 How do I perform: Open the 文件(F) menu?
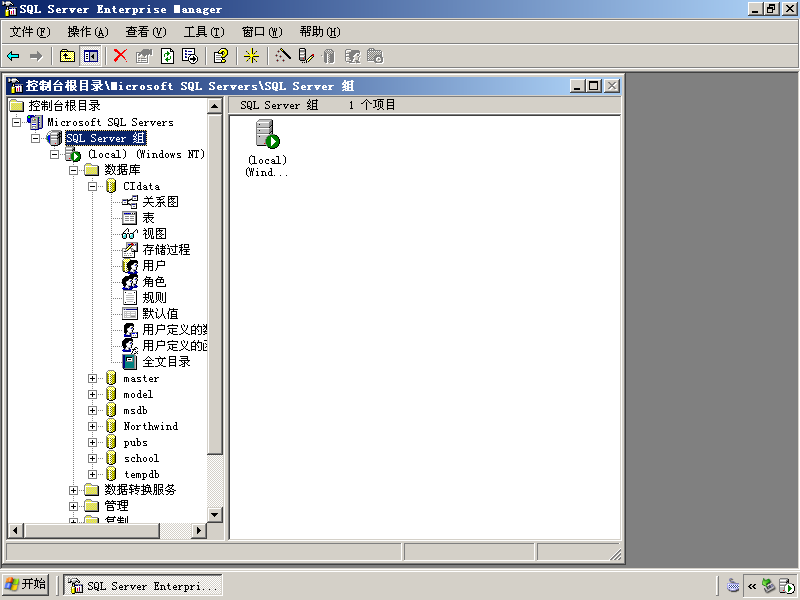[30, 32]
